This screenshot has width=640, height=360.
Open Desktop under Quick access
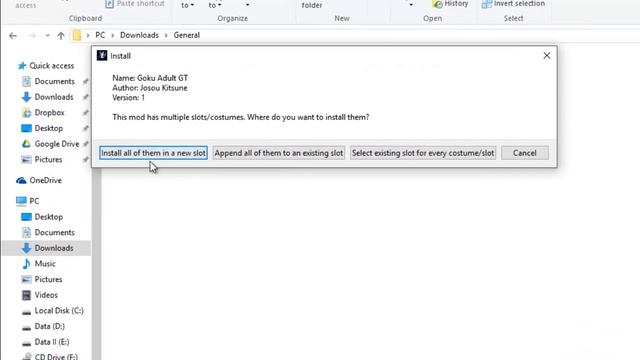(x=49, y=128)
